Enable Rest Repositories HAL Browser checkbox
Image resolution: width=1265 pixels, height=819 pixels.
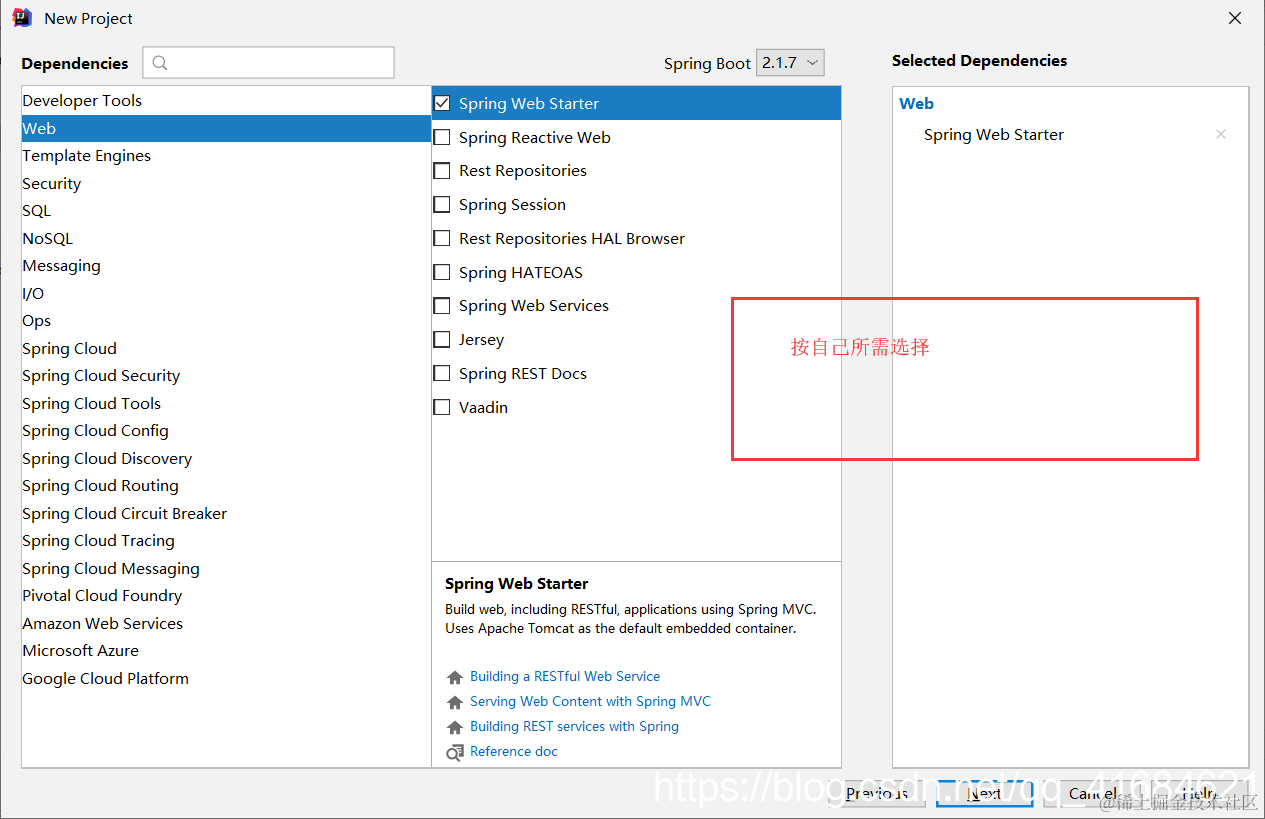[442, 238]
